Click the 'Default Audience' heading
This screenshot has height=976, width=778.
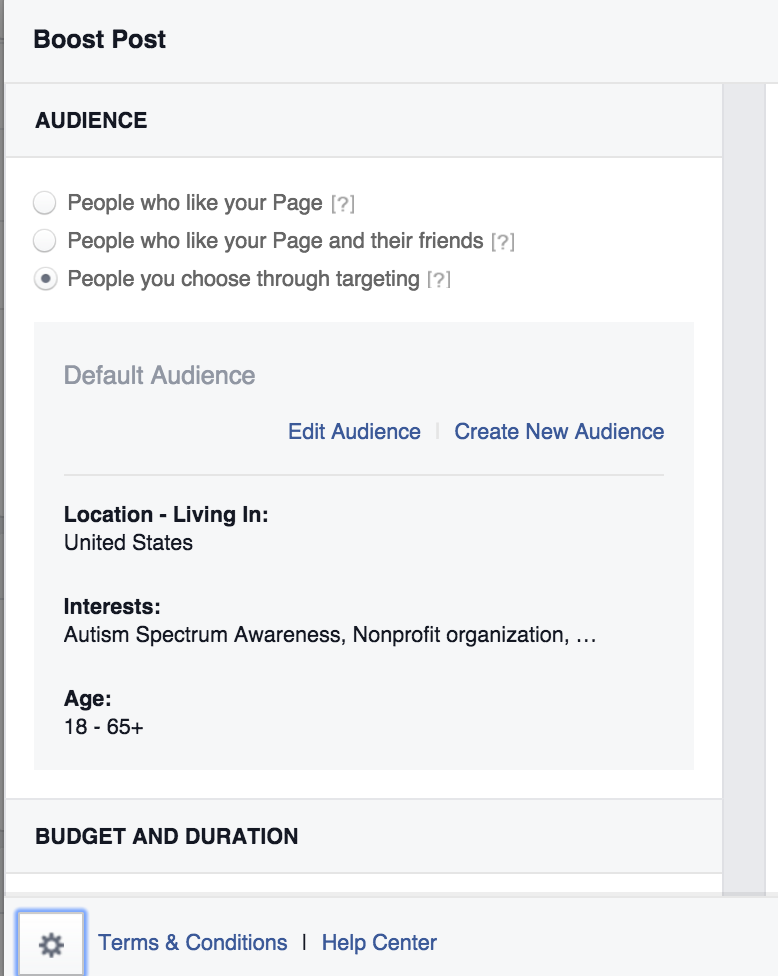point(159,375)
